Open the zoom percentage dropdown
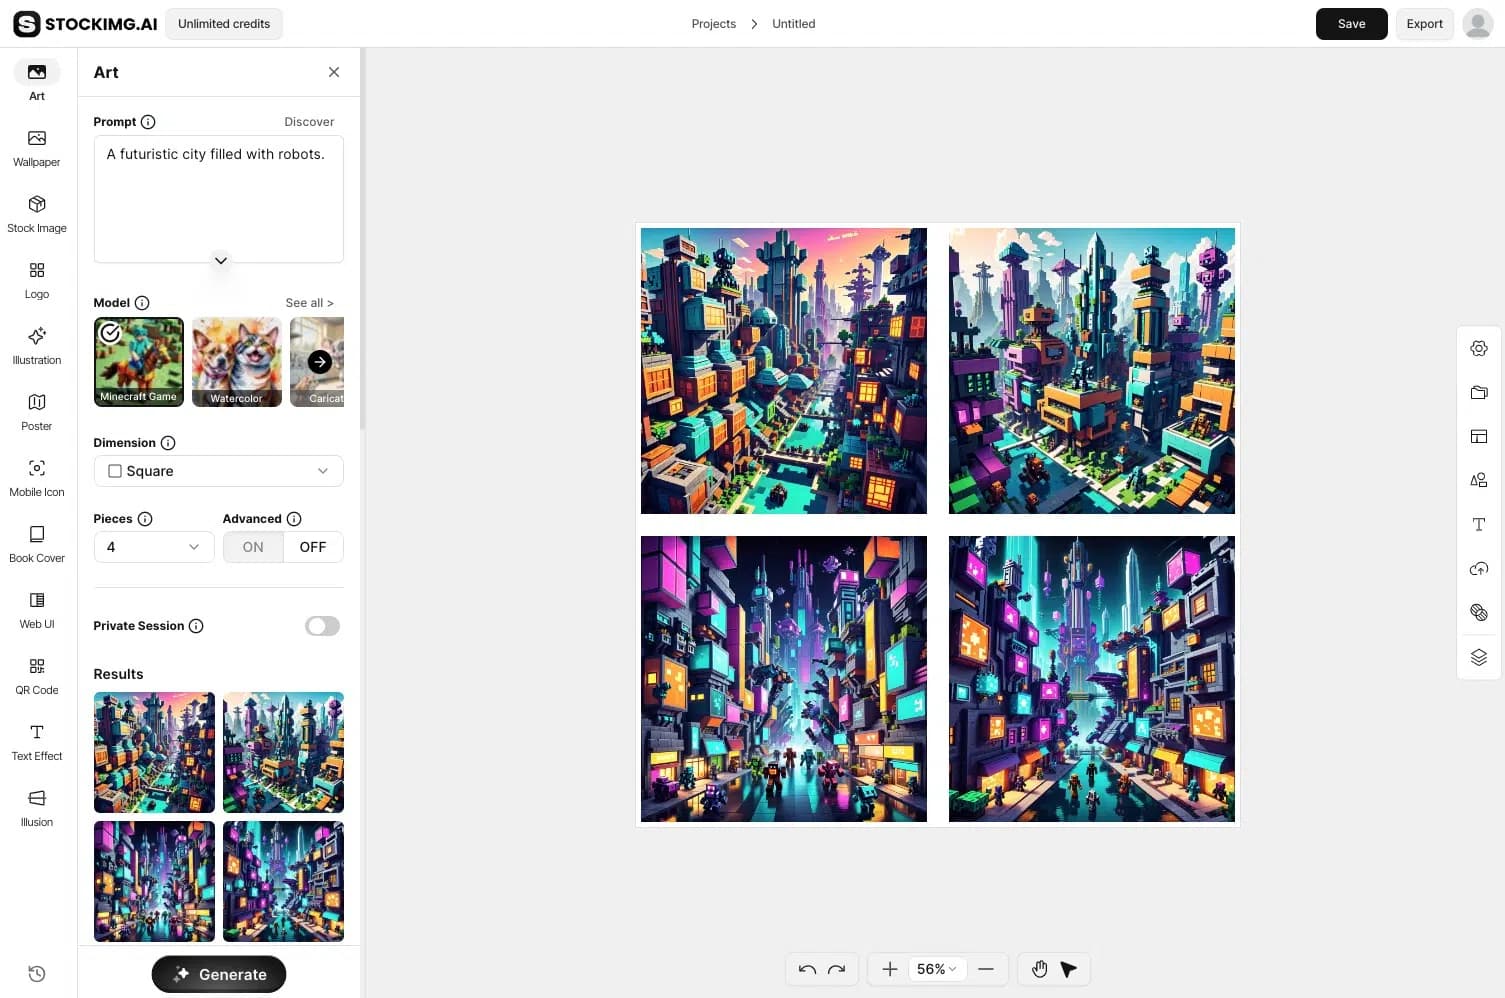This screenshot has width=1505, height=998. pos(936,968)
